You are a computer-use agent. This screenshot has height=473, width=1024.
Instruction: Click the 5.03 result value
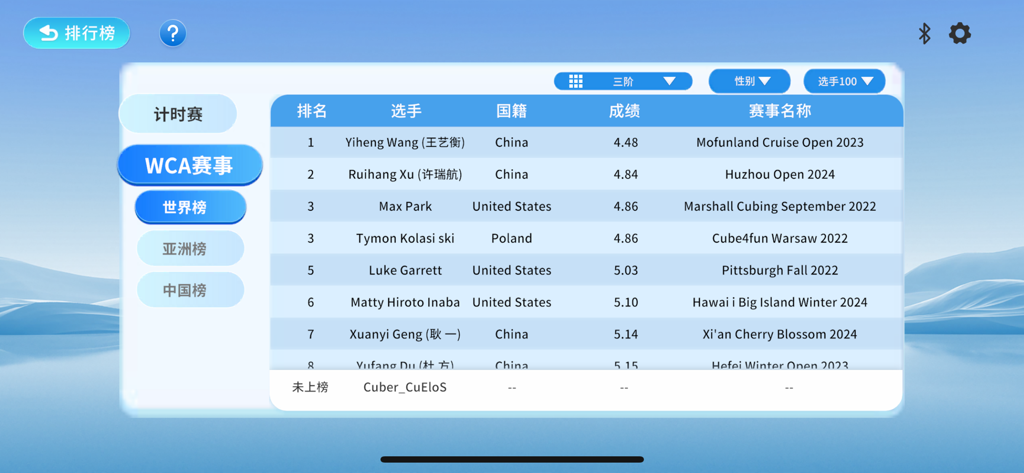pos(626,270)
